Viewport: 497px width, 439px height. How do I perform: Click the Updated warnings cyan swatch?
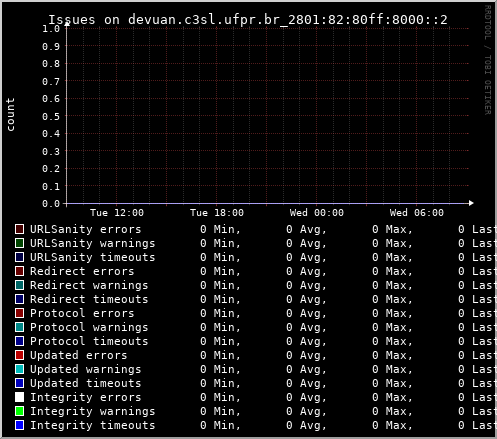[x=19, y=369]
